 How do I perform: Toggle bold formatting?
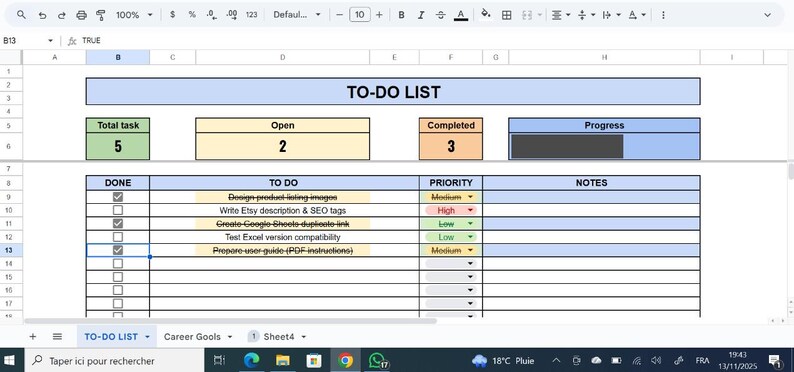[x=401, y=15]
